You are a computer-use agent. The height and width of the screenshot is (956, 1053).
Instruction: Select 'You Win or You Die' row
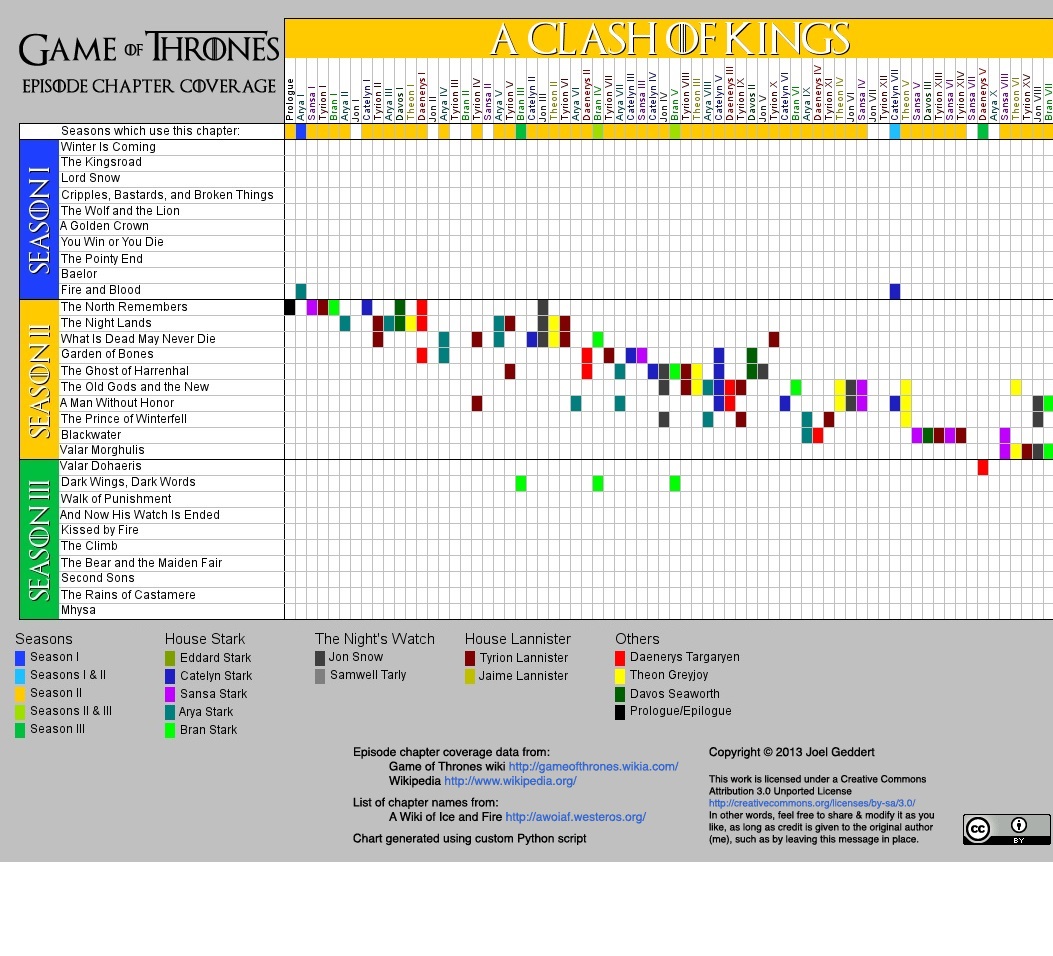[x=112, y=242]
